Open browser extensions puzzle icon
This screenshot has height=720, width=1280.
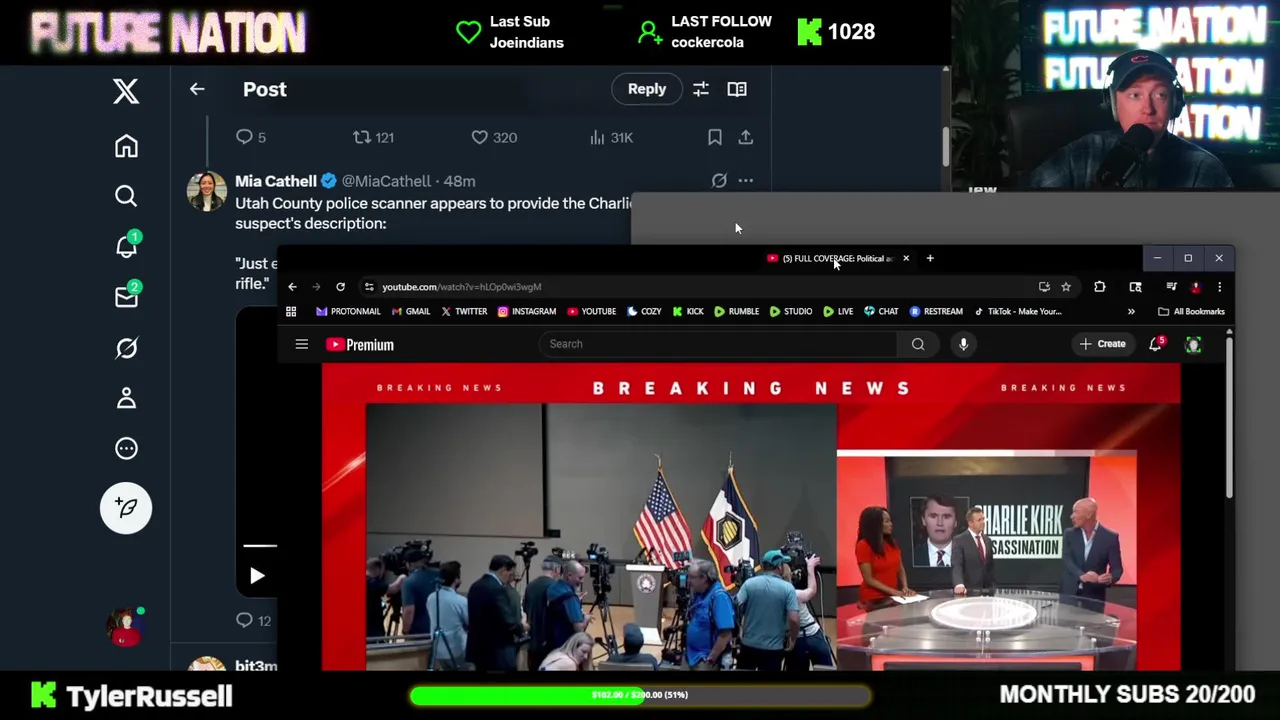pyautogui.click(x=1100, y=287)
